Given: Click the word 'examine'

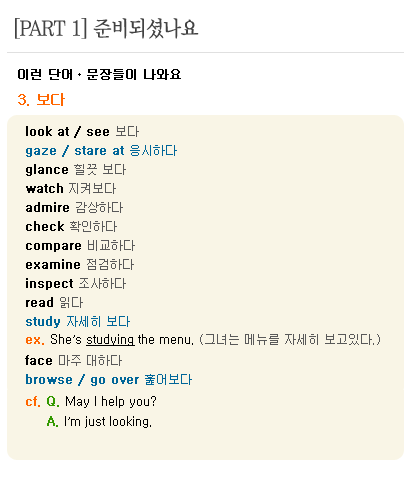Looking at the screenshot, I should click(x=53, y=265).
